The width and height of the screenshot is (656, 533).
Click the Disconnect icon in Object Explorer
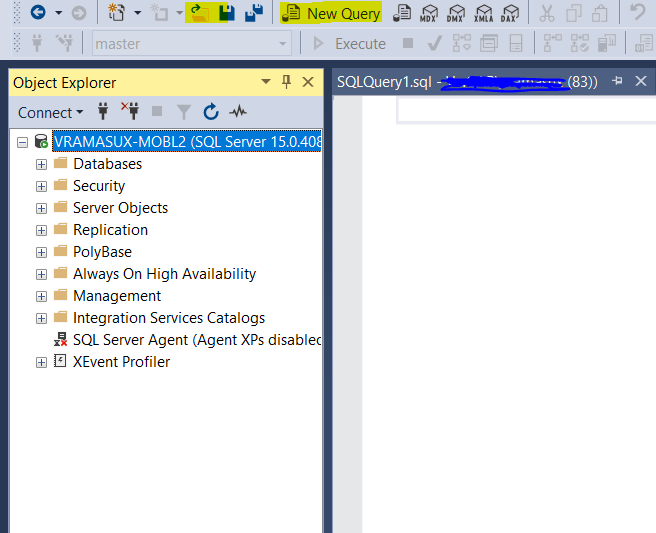(130, 111)
